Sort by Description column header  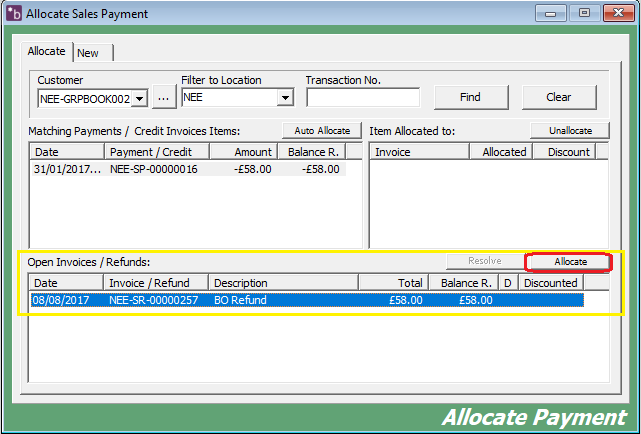284,283
